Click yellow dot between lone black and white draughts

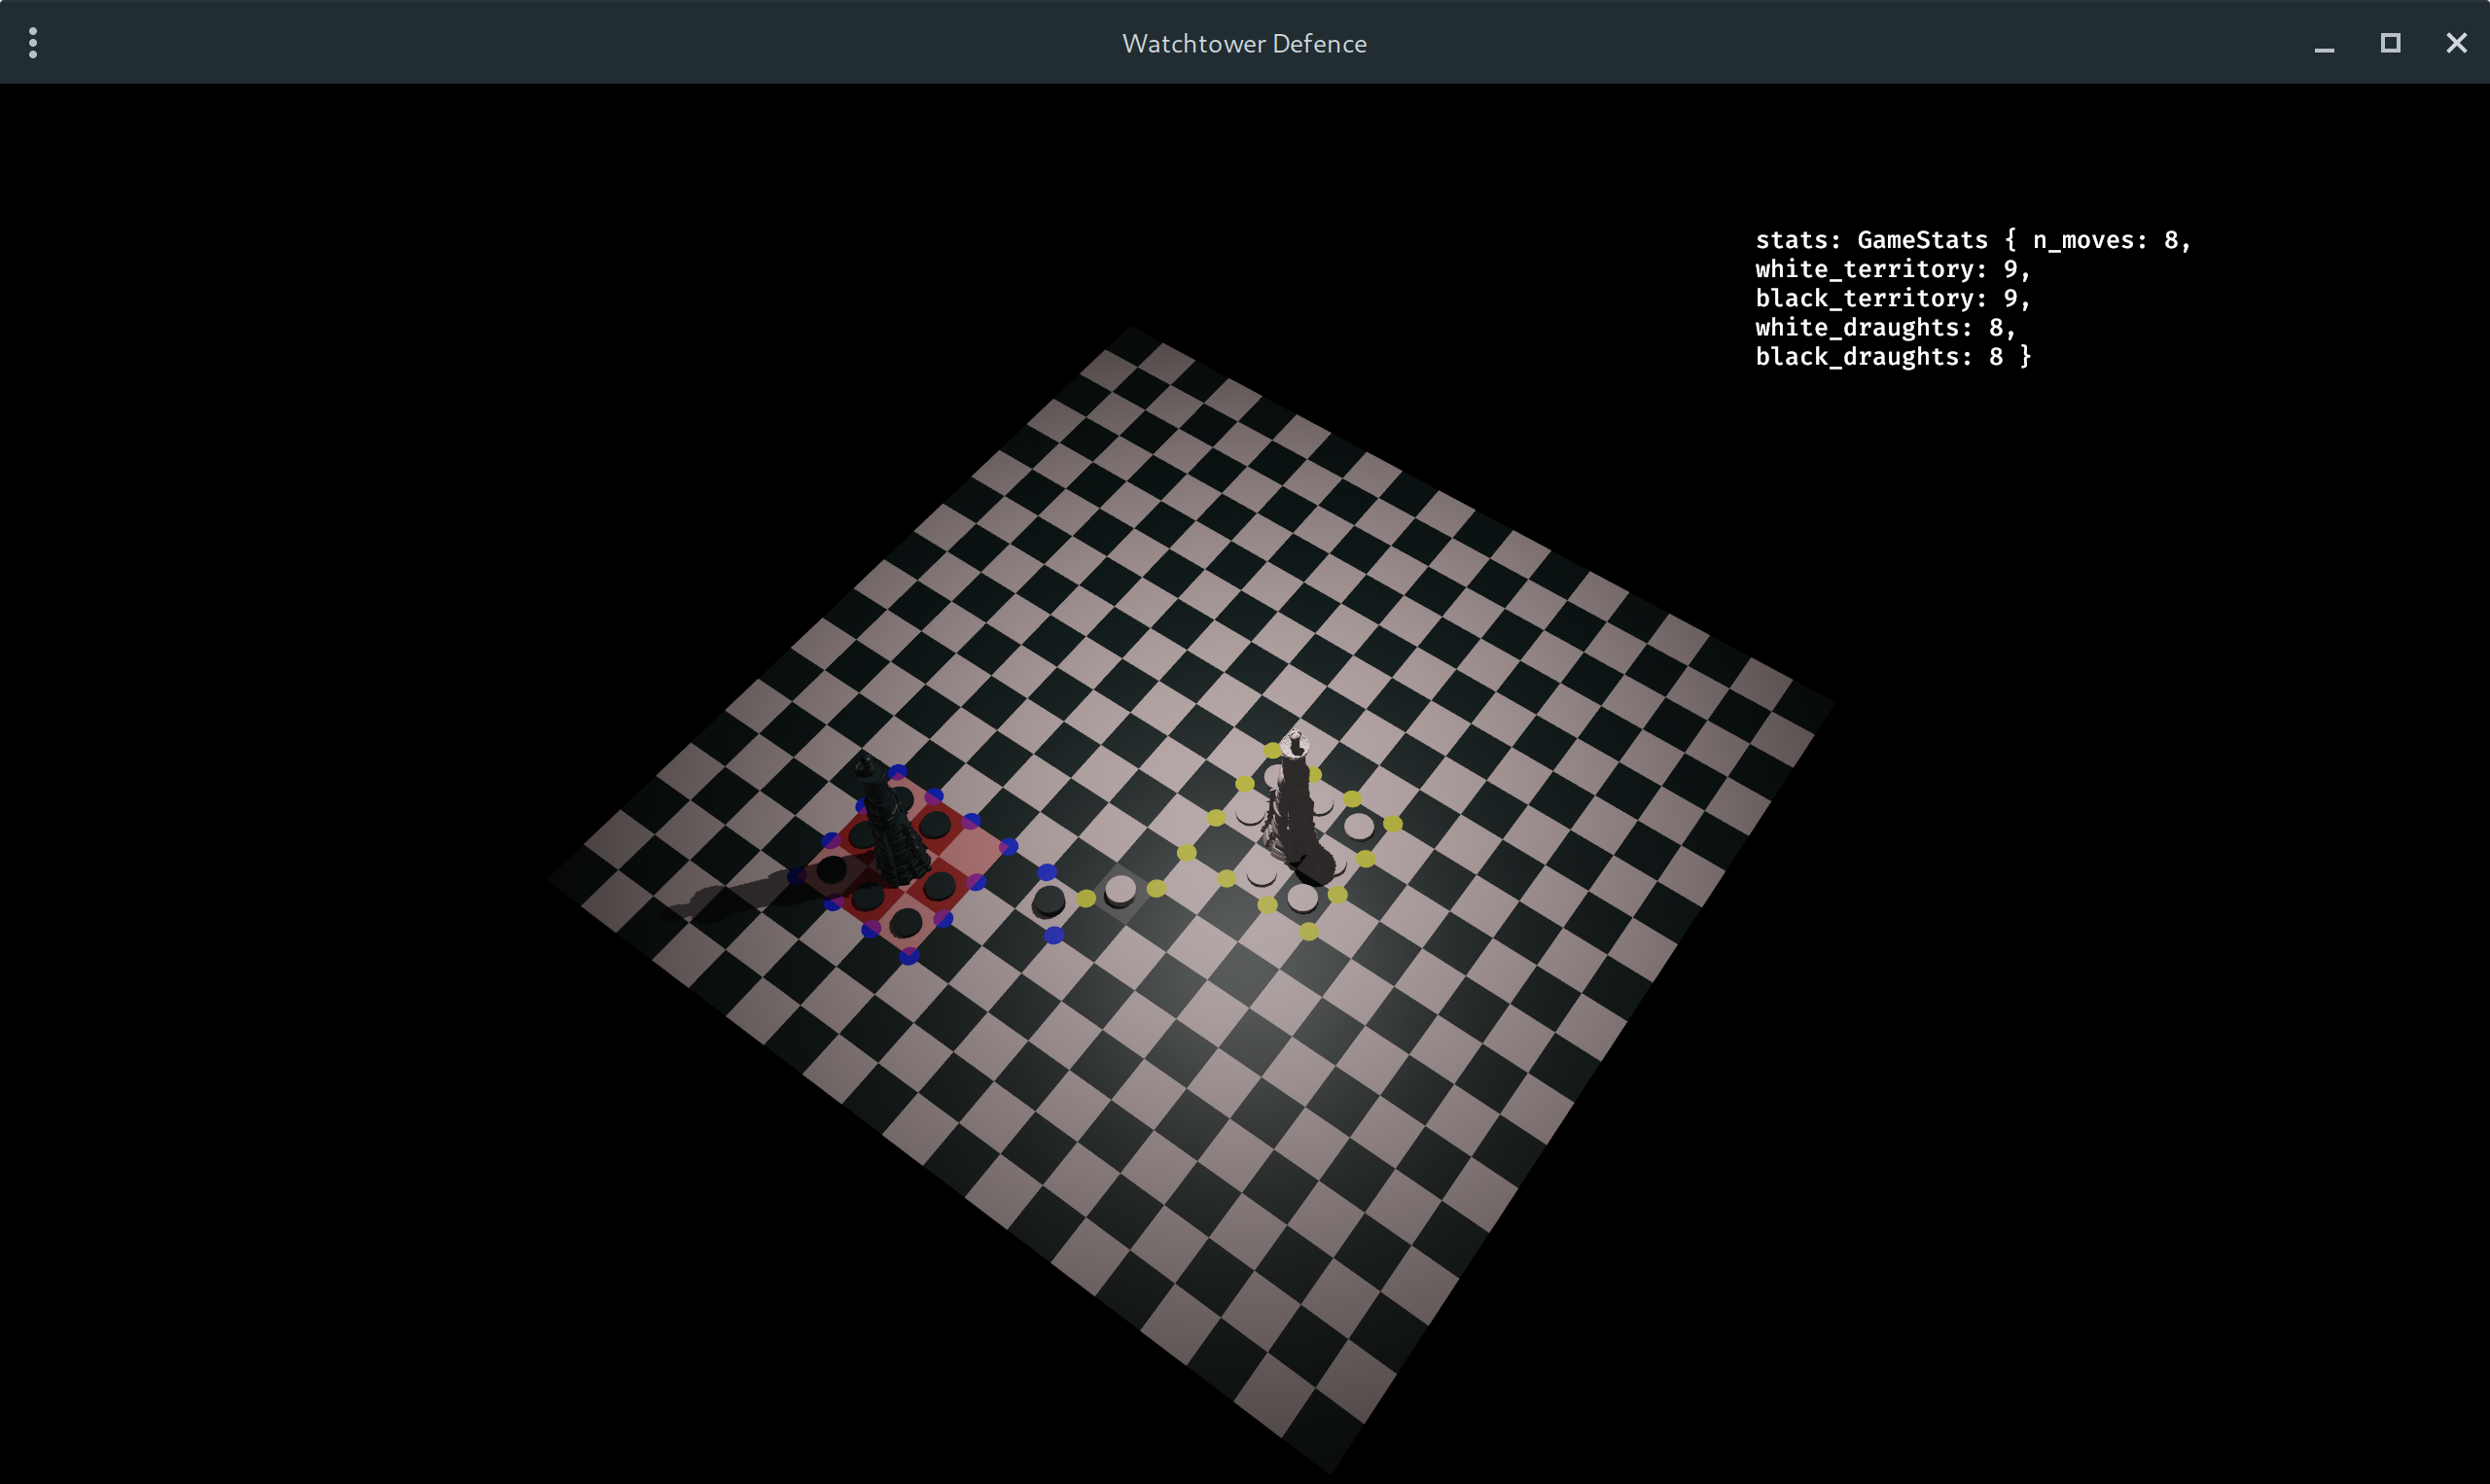pos(1086,898)
